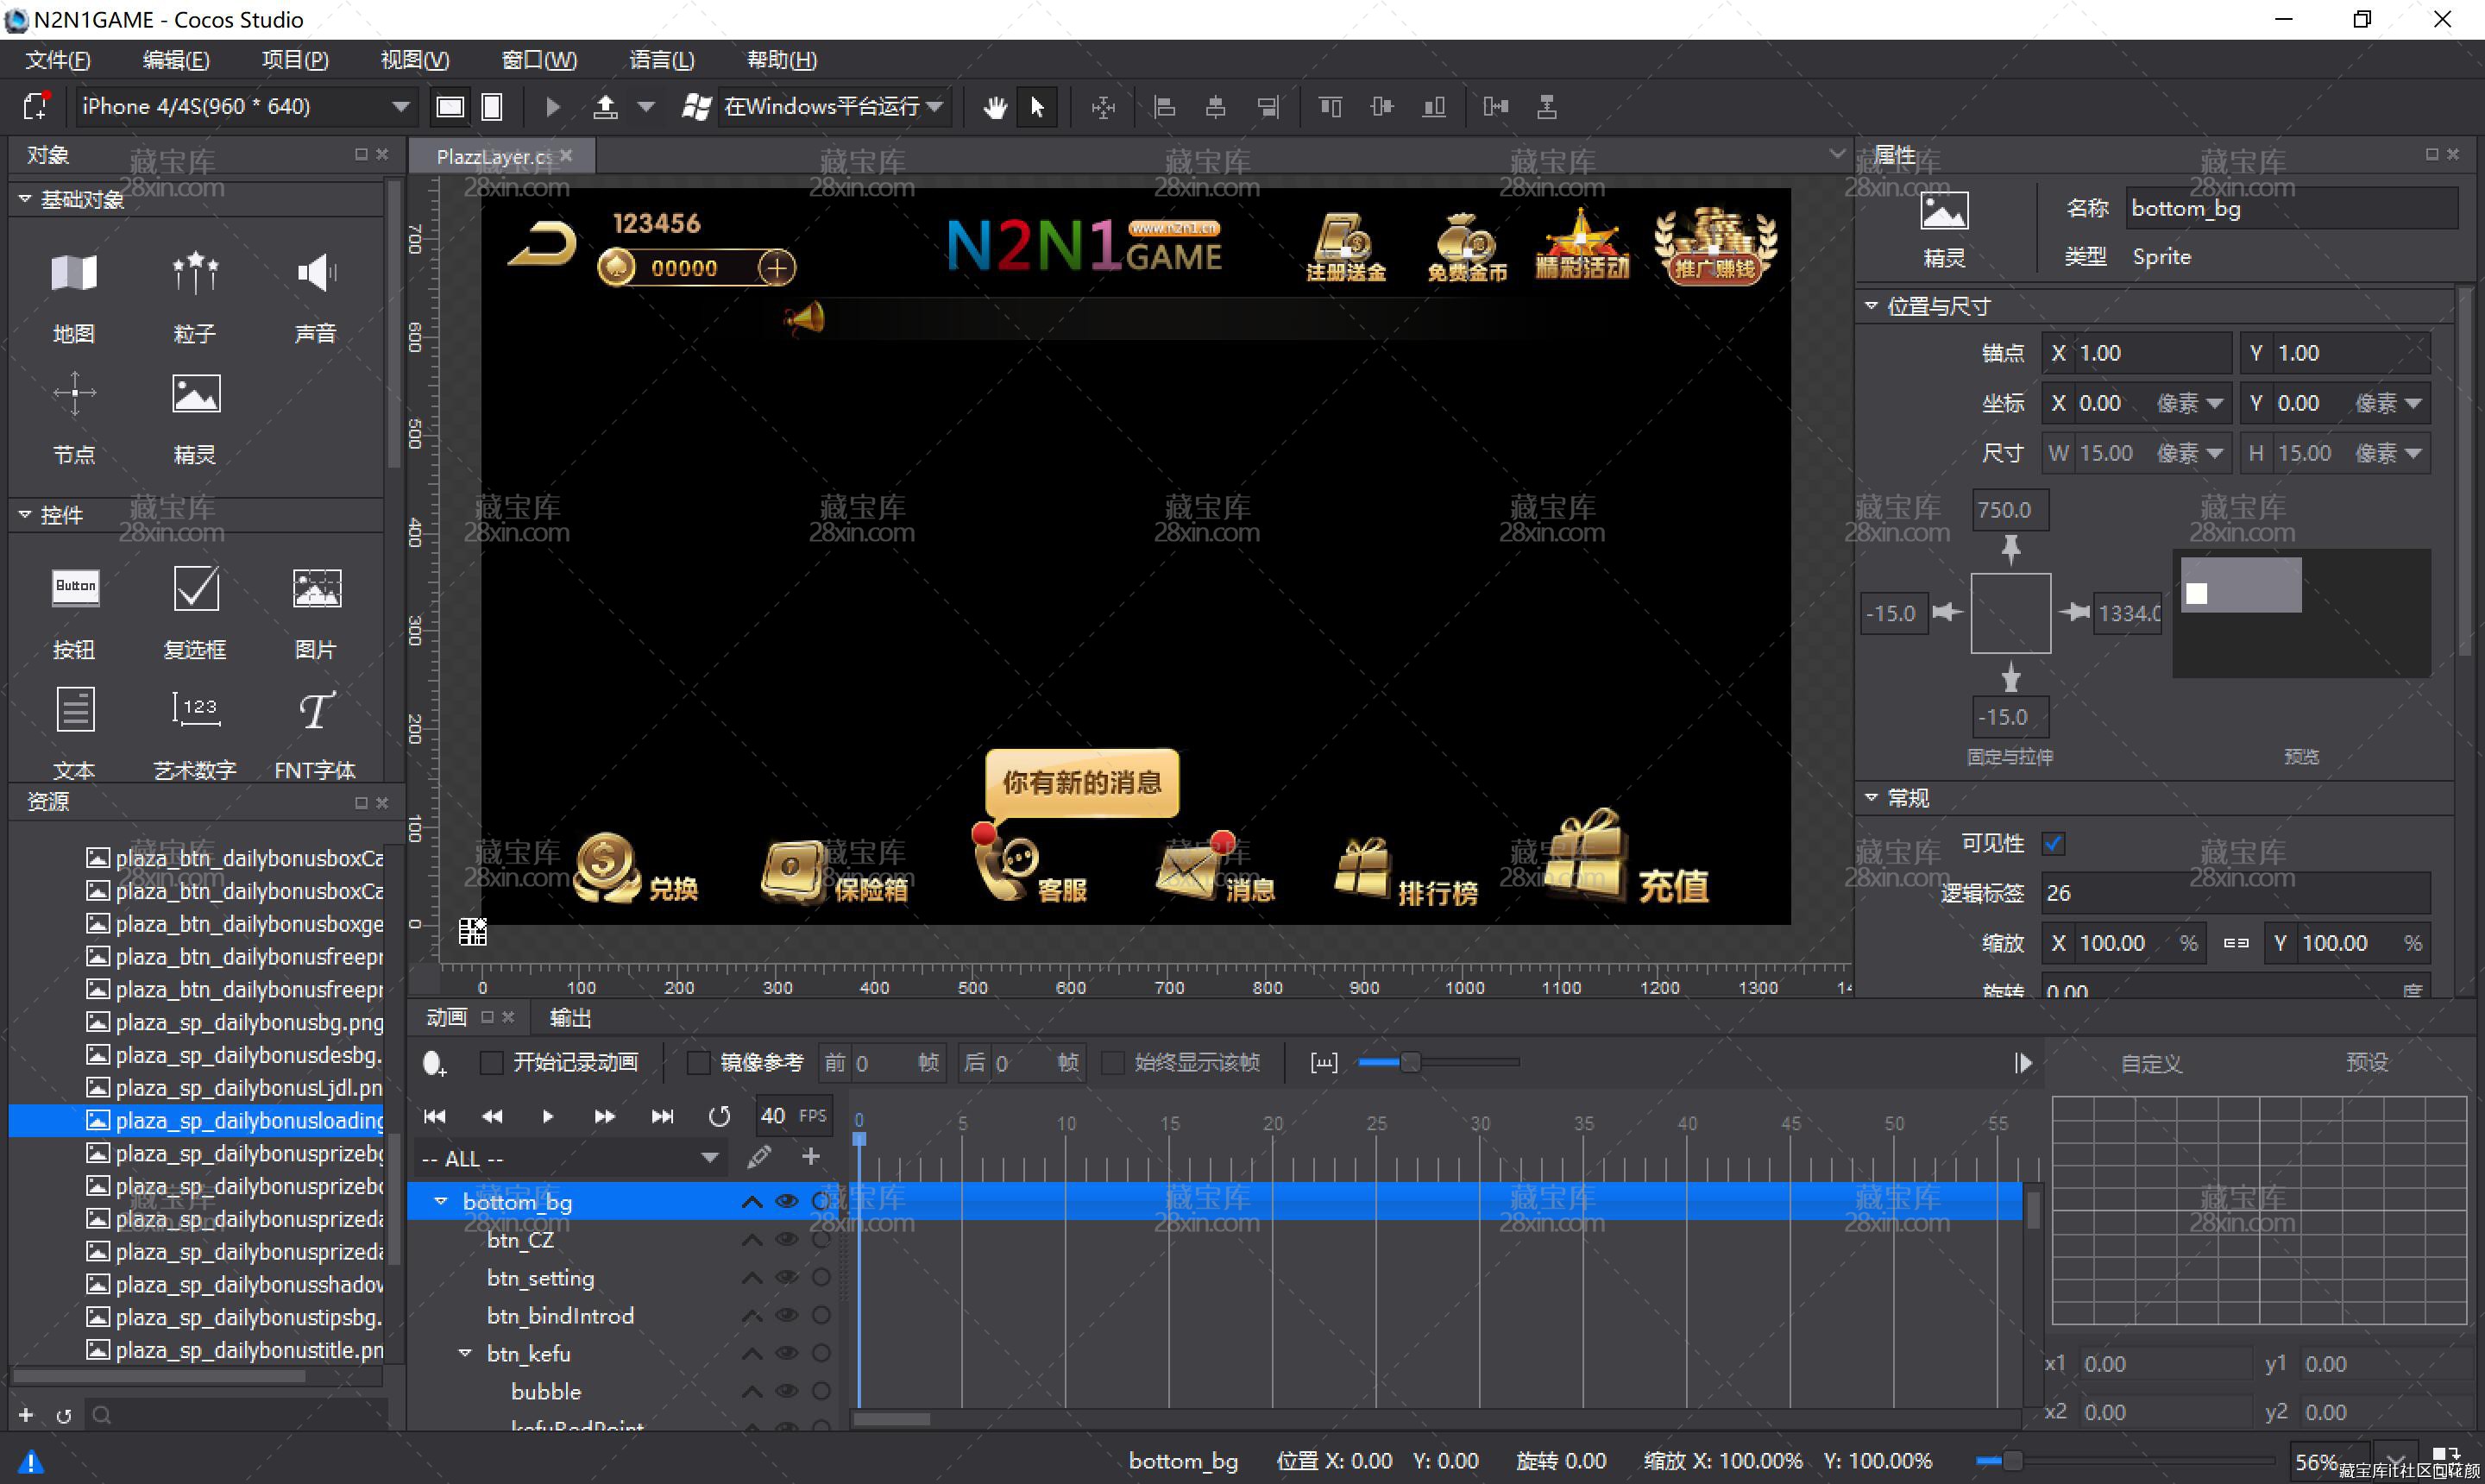Select the Button (按钮) widget
The width and height of the screenshot is (2485, 1484).
tap(74, 612)
